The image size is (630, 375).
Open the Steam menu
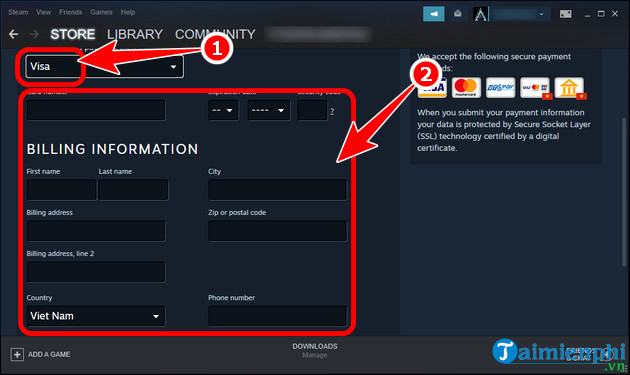pyautogui.click(x=18, y=12)
